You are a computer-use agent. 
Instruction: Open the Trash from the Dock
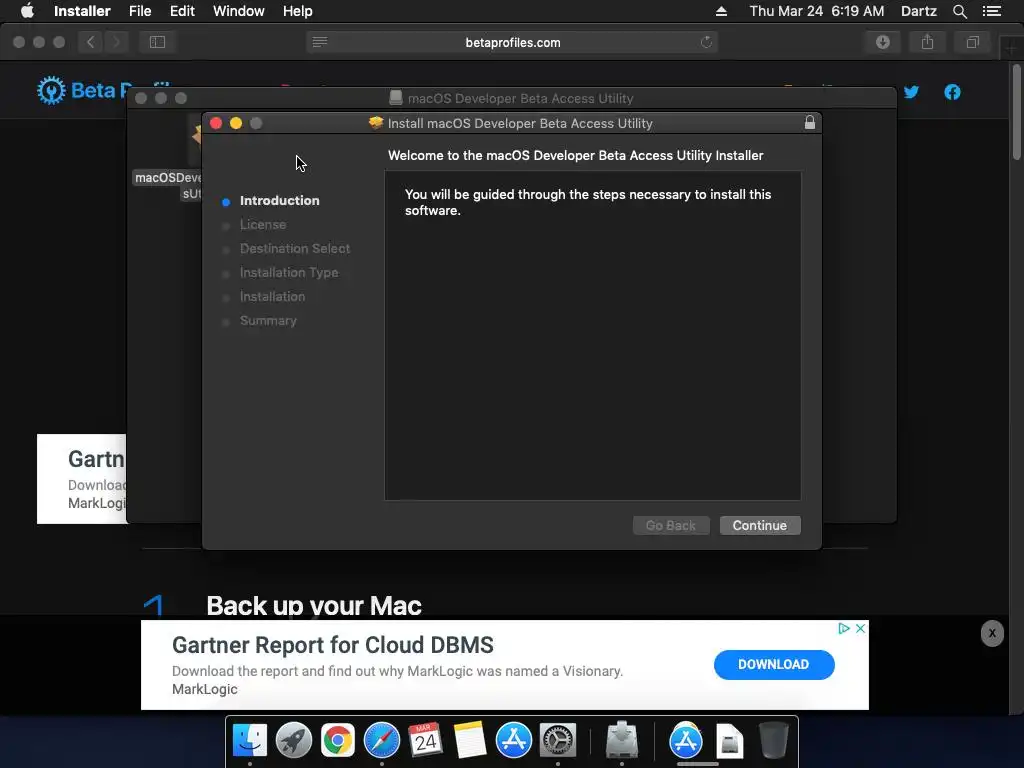[x=774, y=741]
